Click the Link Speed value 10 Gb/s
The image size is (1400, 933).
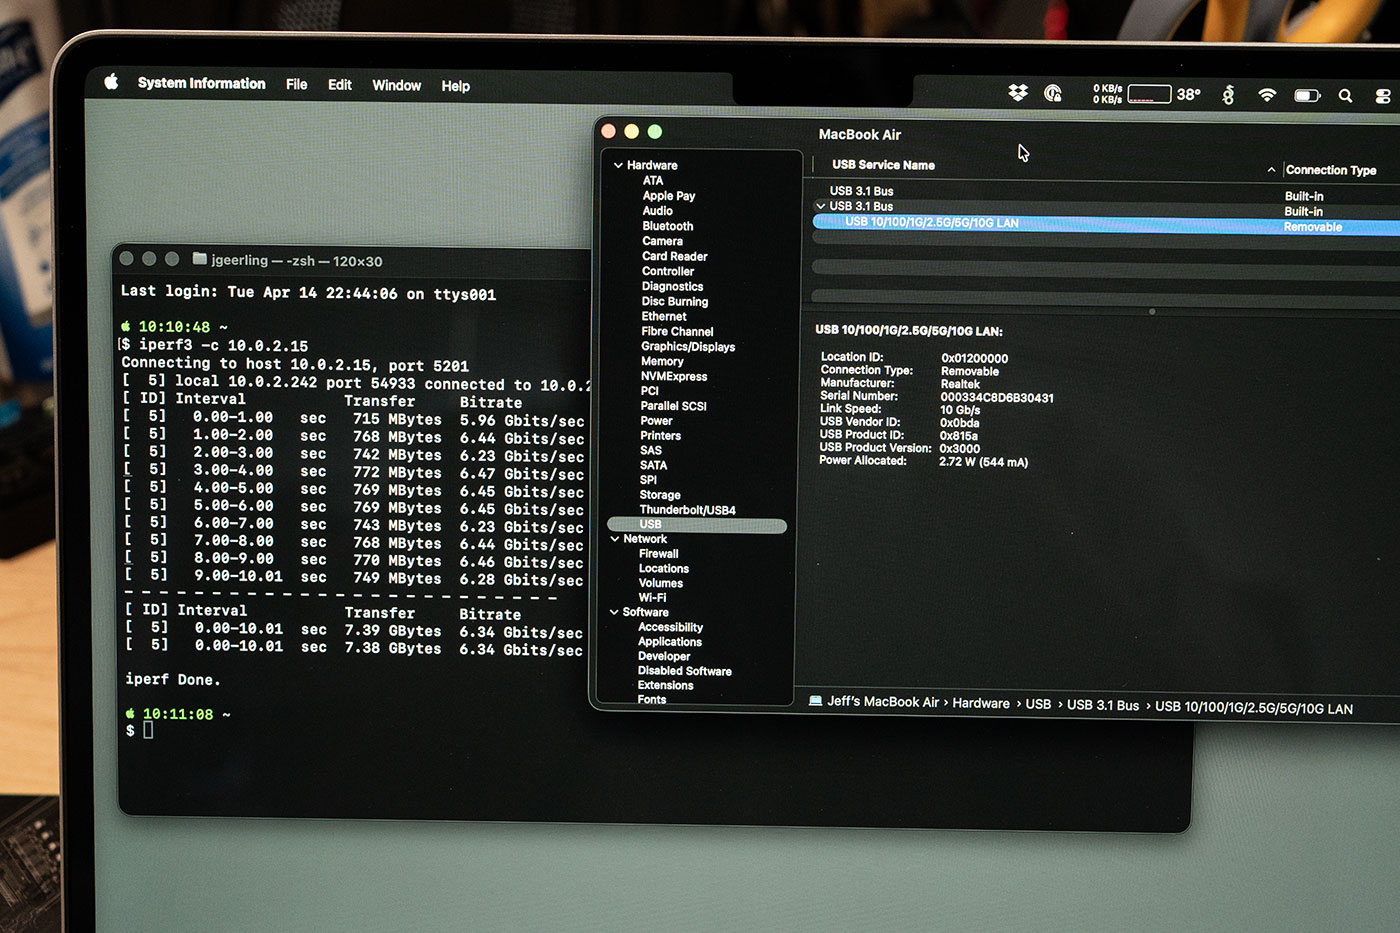pyautogui.click(x=960, y=410)
